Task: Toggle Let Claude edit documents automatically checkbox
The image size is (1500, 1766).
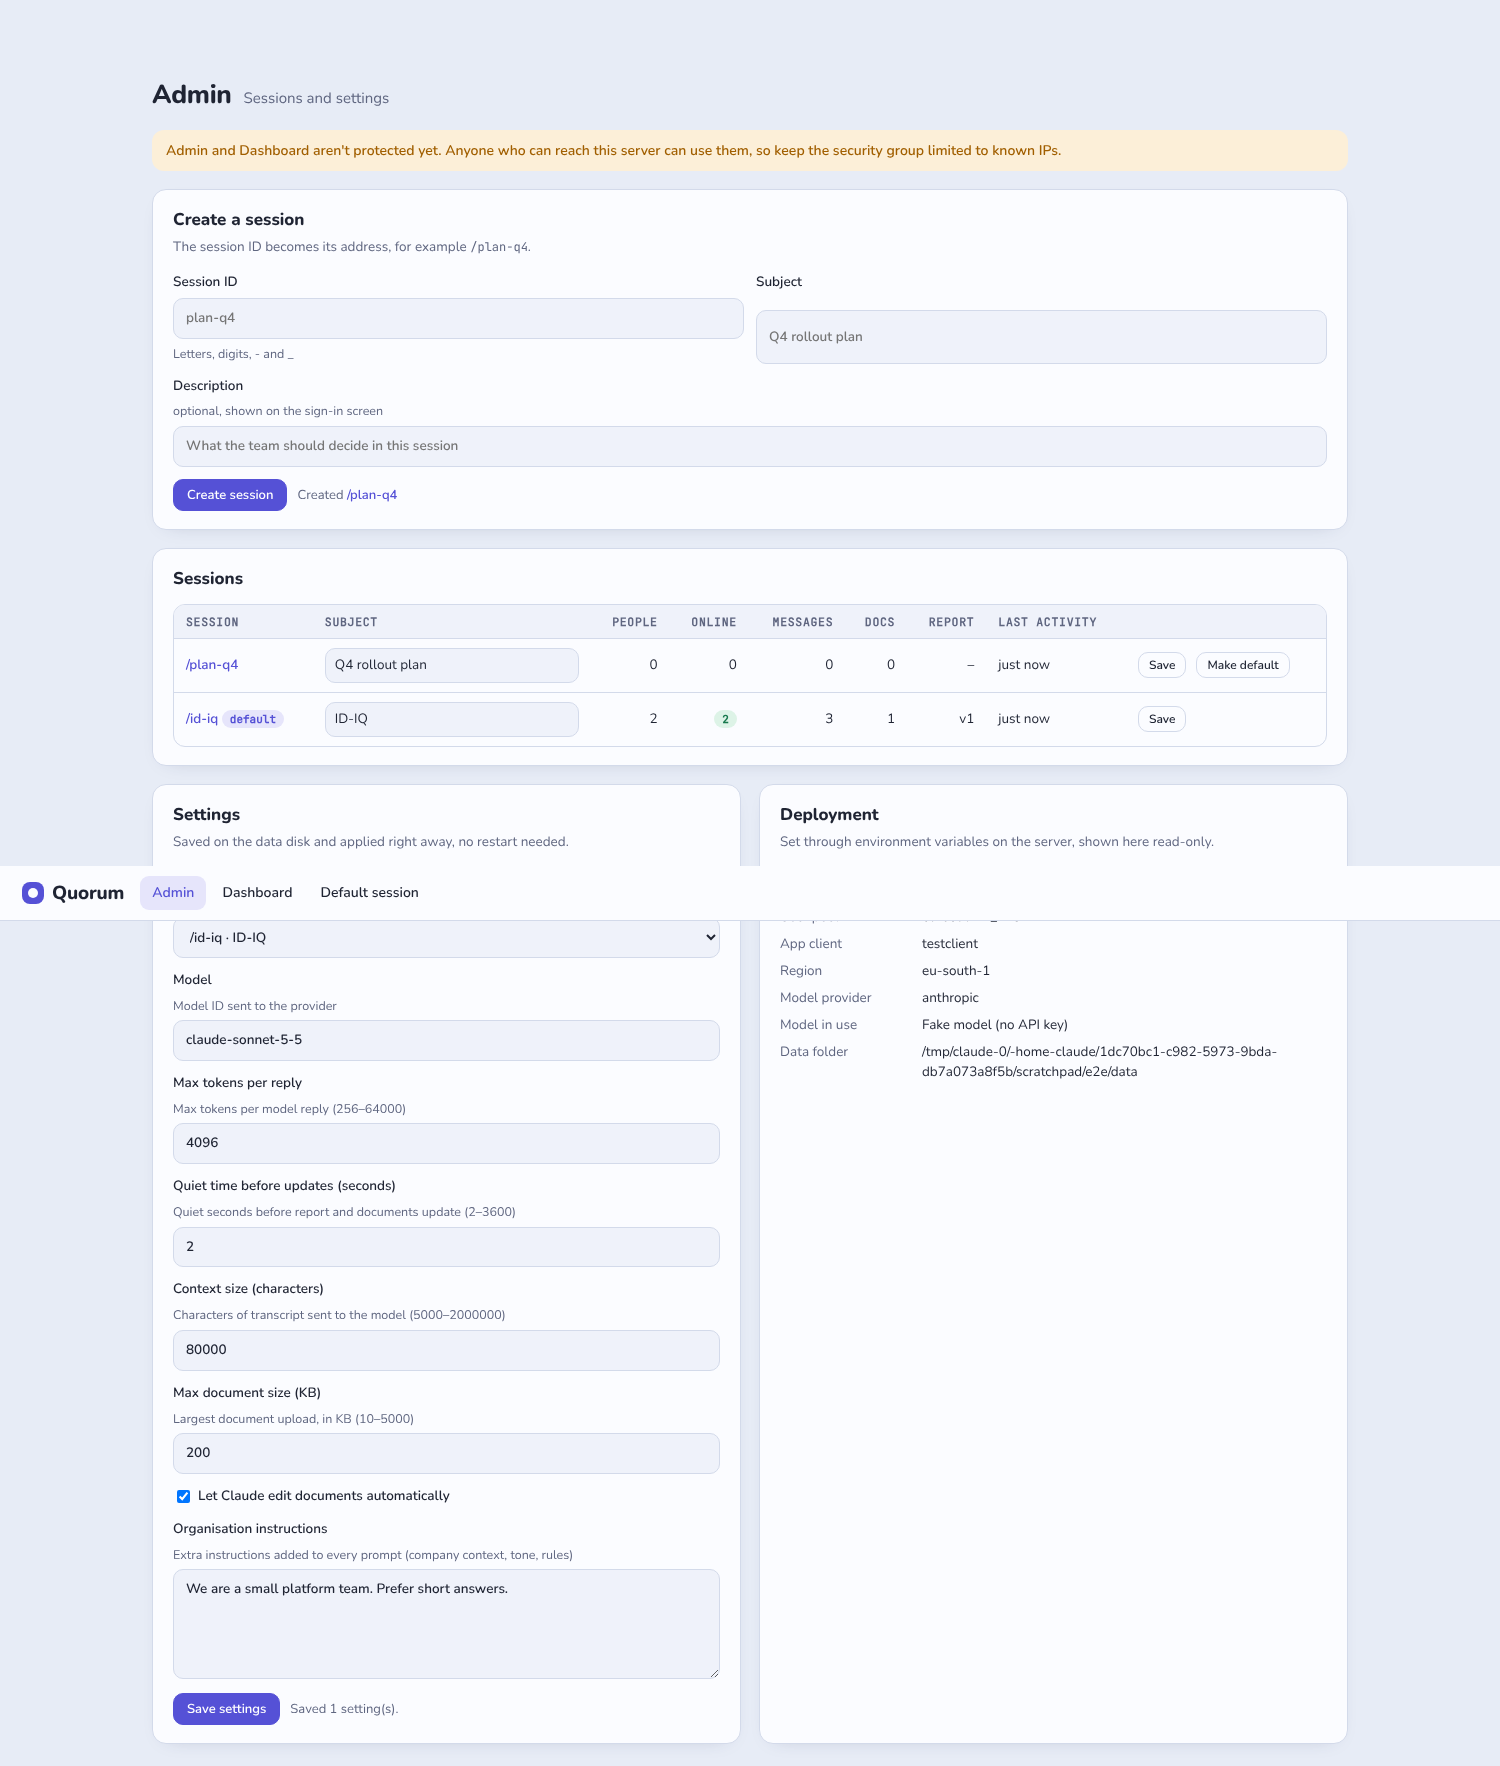Action: click(183, 1496)
